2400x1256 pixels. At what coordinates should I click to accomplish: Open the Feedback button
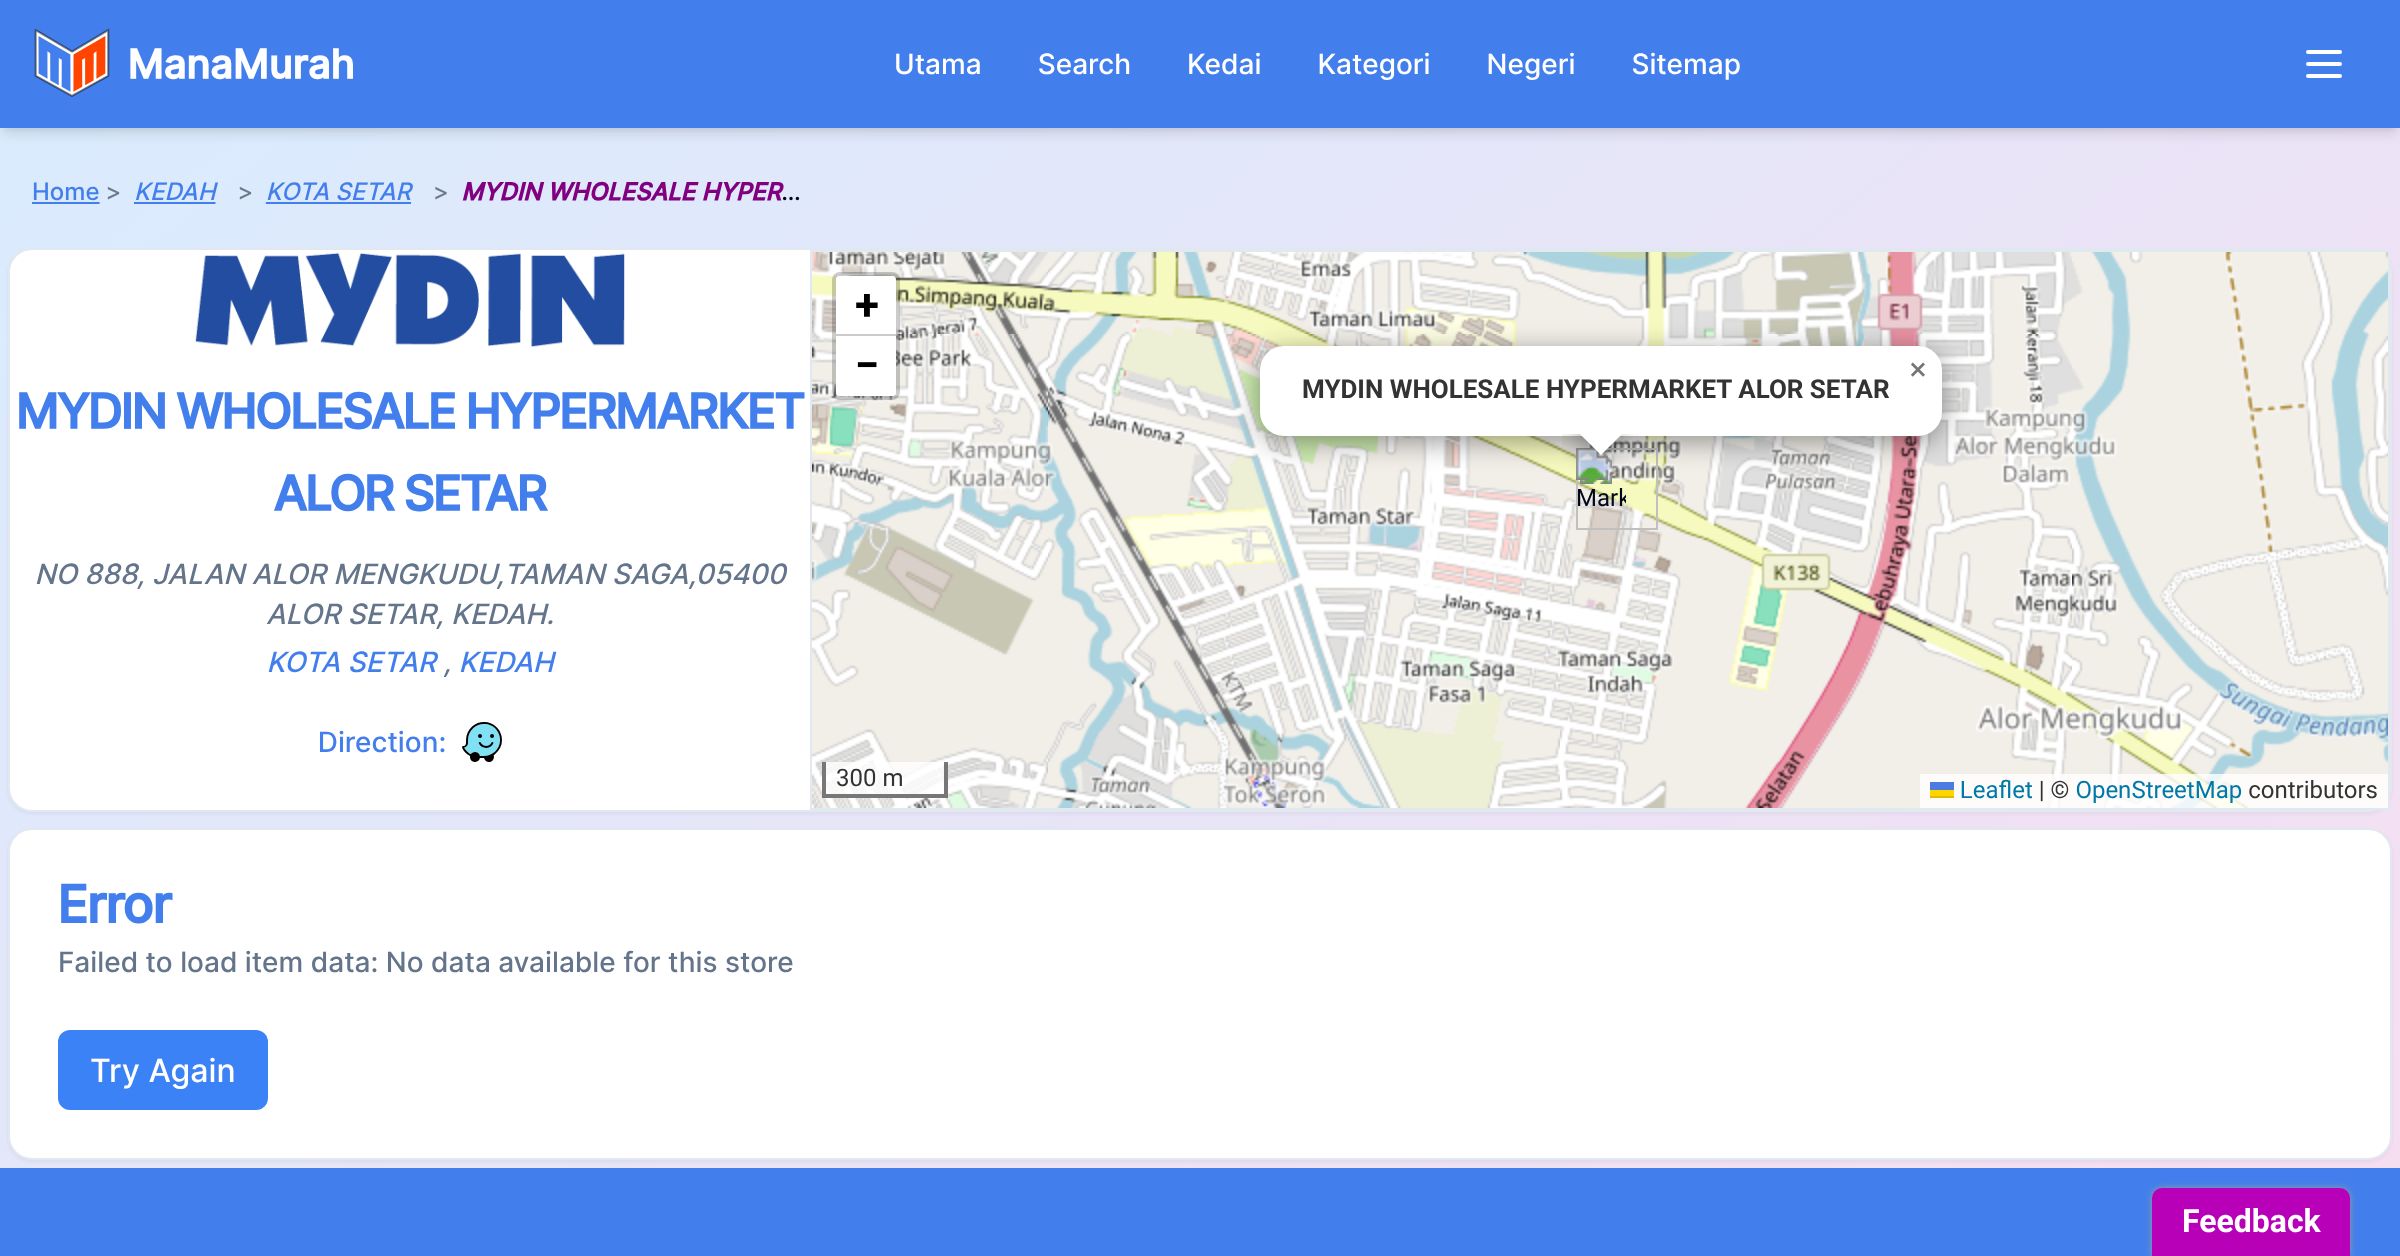2250,1221
